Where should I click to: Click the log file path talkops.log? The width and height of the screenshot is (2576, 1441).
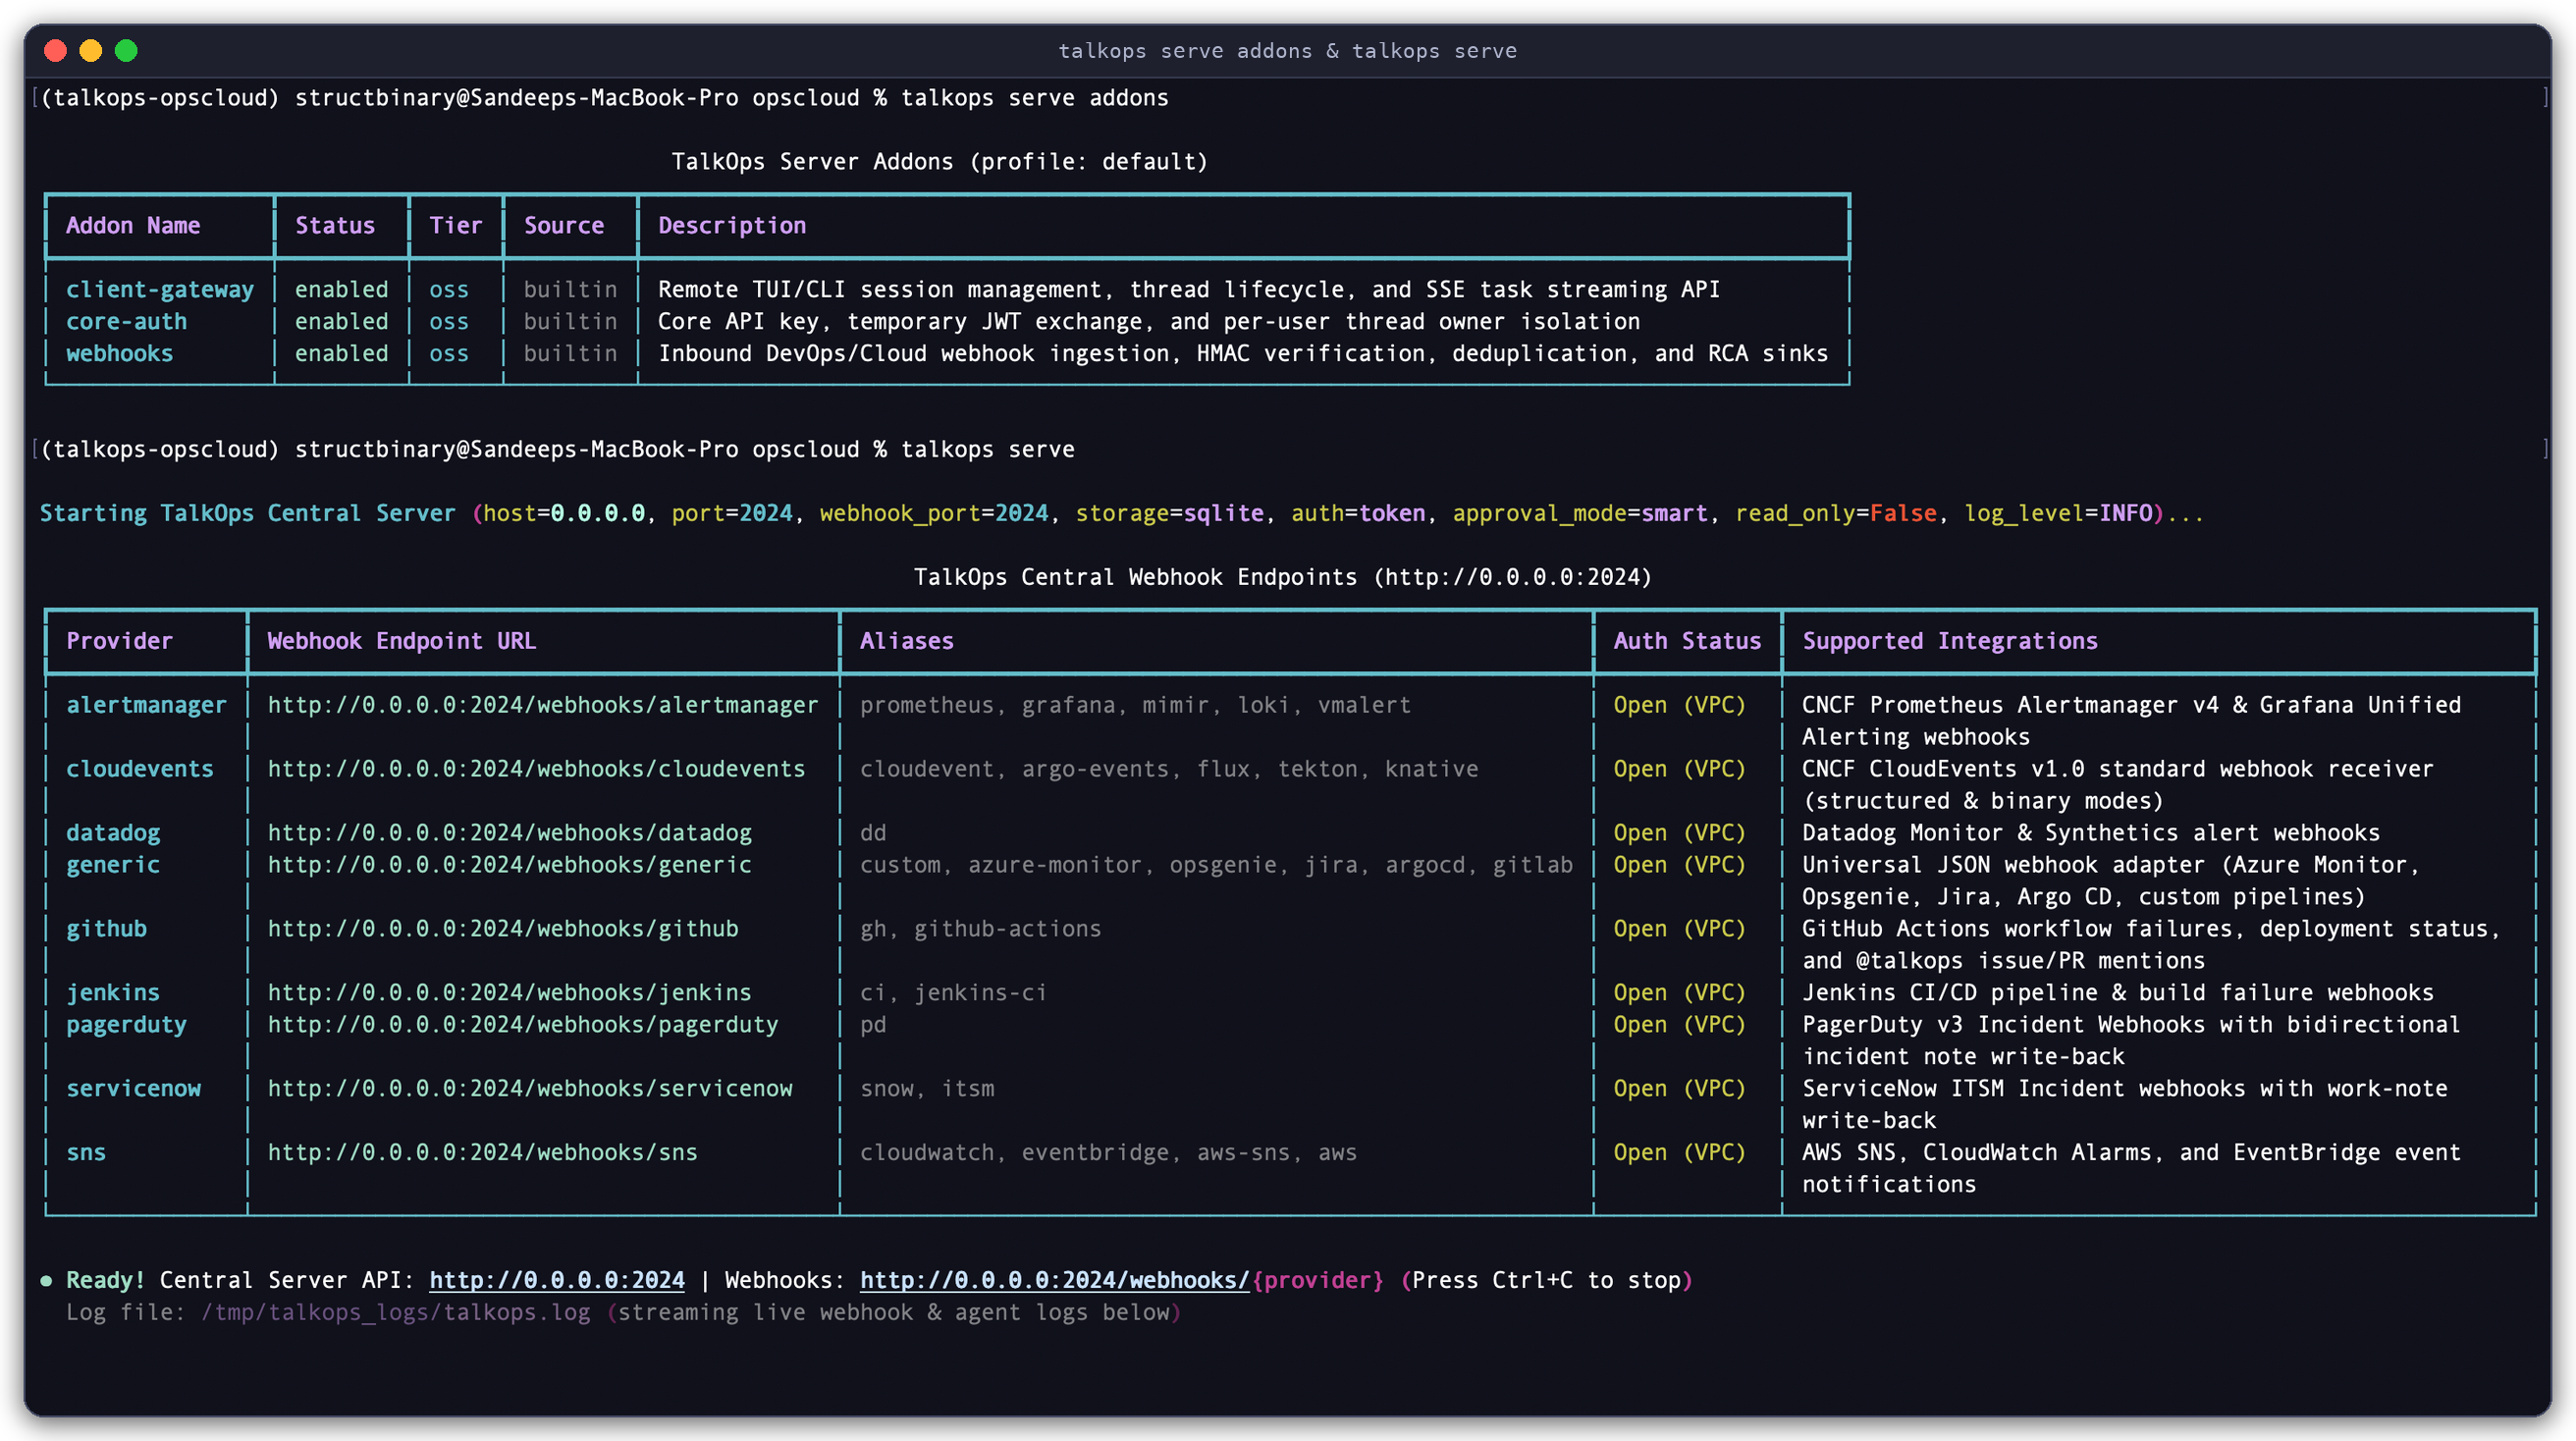[396, 1312]
